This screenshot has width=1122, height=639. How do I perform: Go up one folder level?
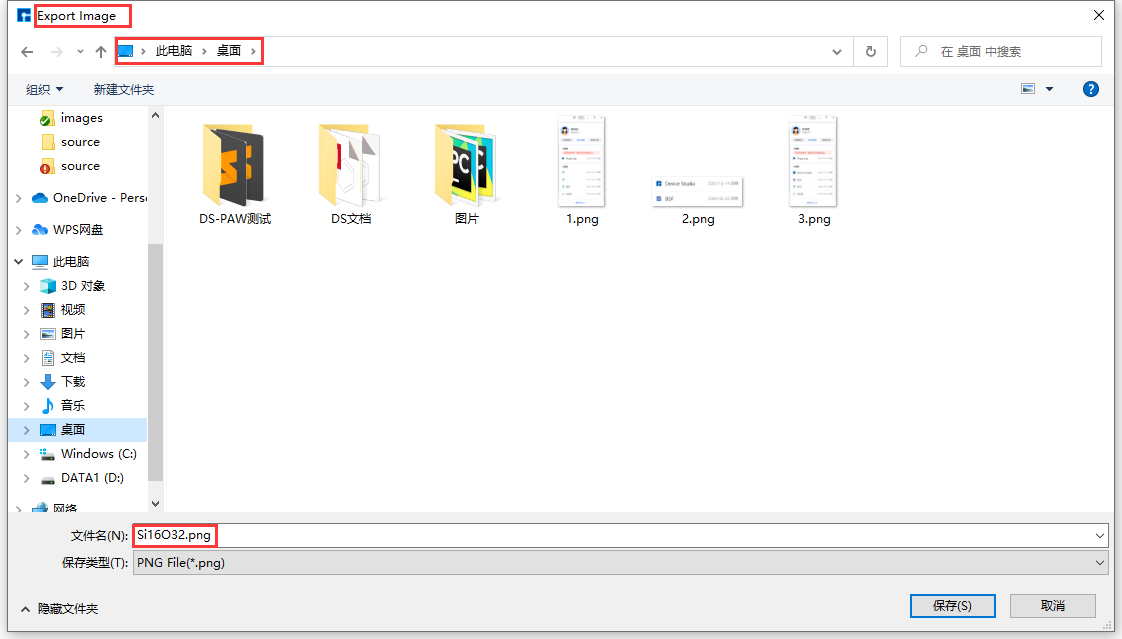pyautogui.click(x=101, y=52)
